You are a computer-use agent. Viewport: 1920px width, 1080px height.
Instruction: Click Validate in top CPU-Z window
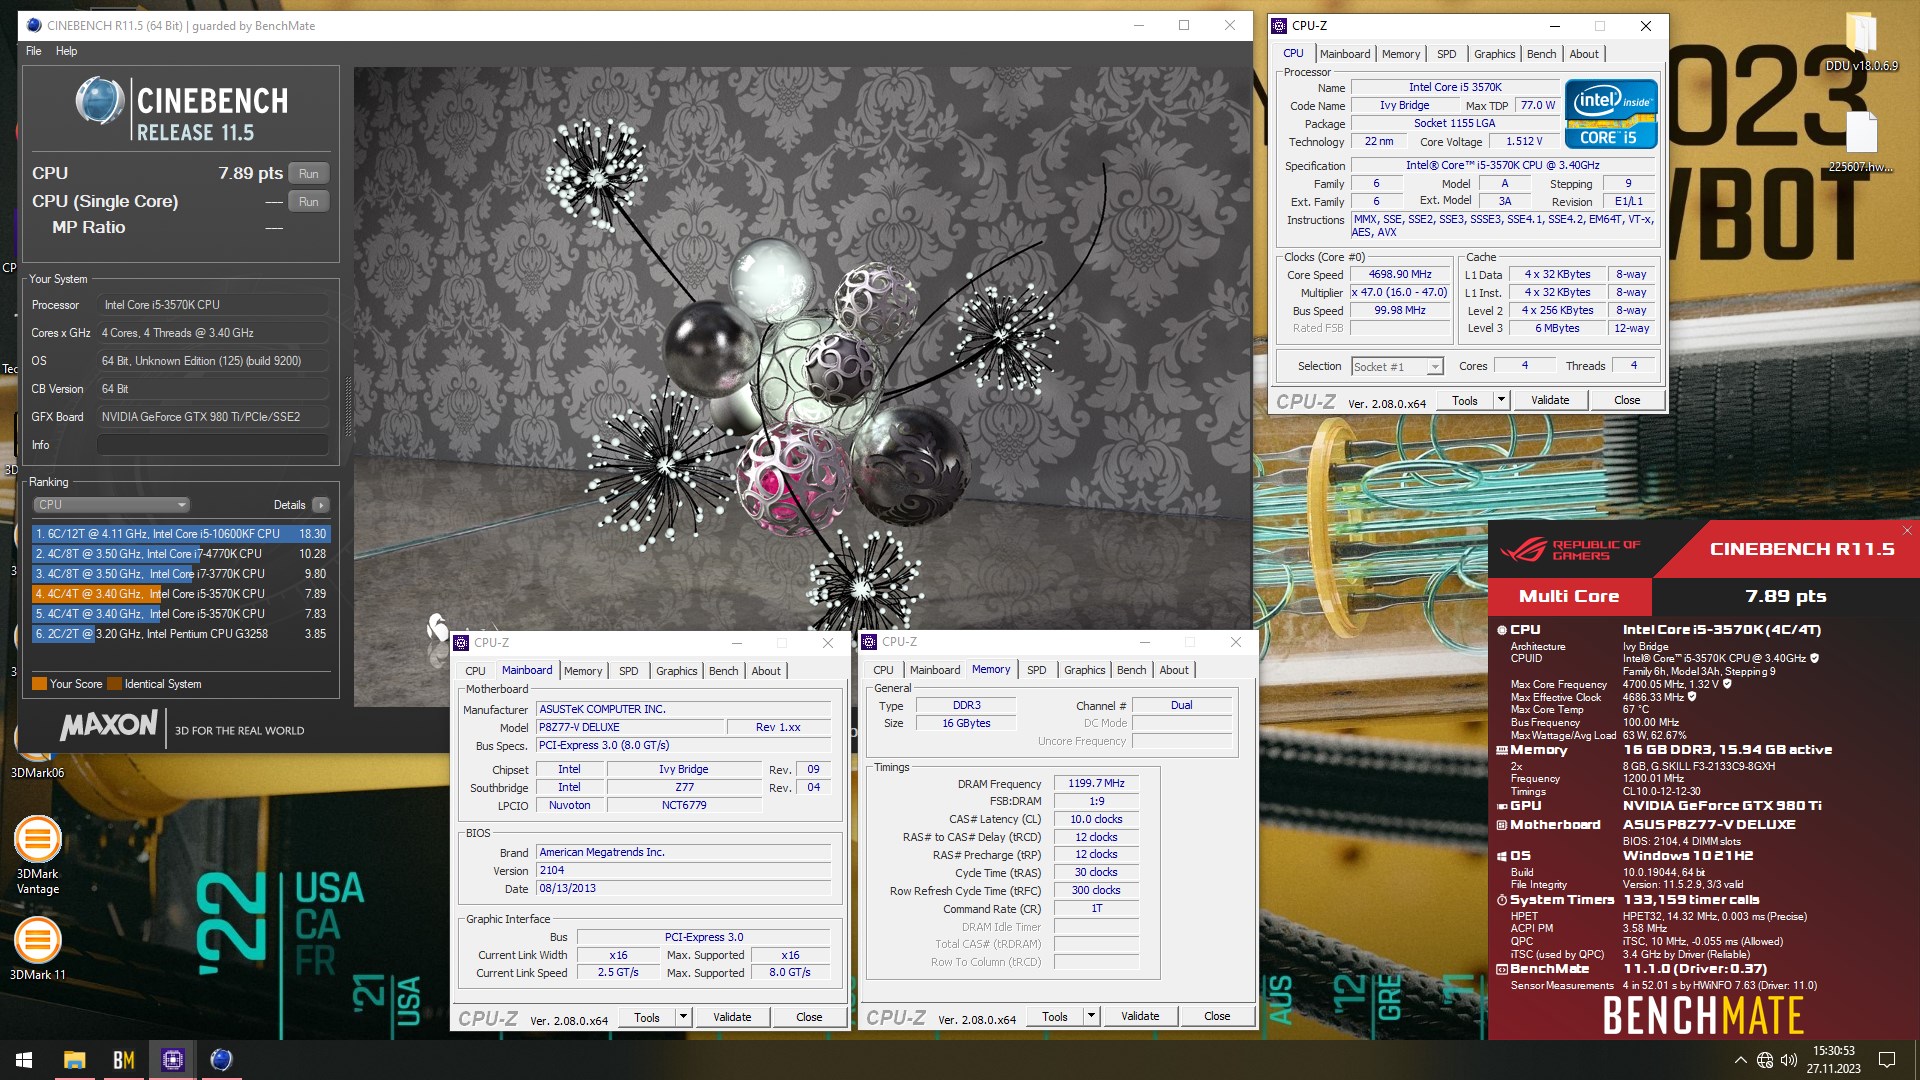[x=1550, y=401]
